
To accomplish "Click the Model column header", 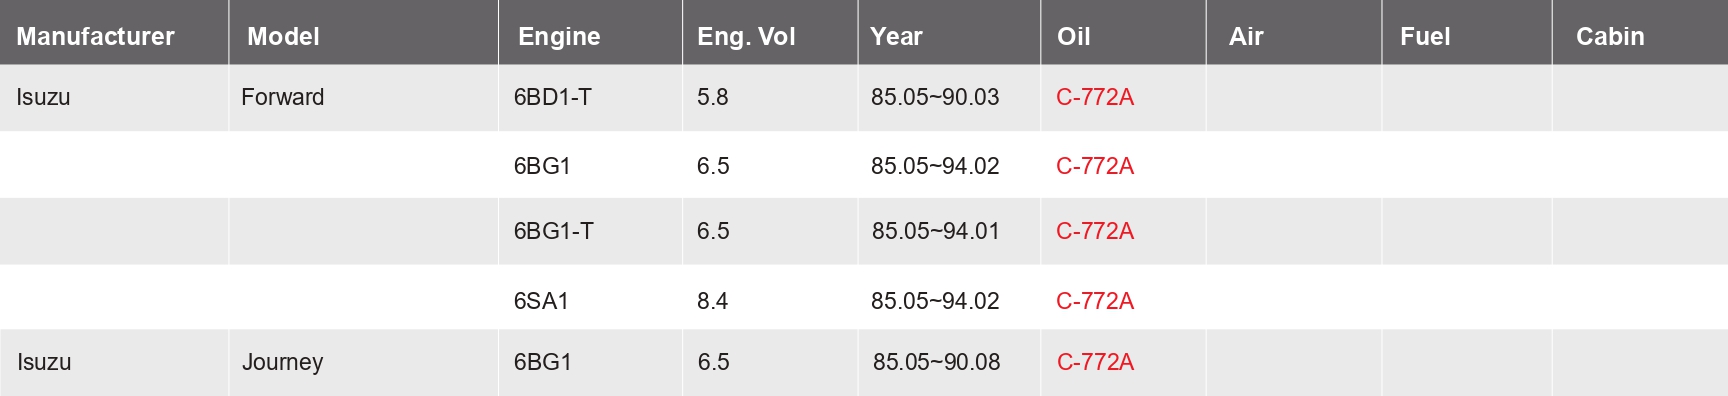I will point(283,37).
